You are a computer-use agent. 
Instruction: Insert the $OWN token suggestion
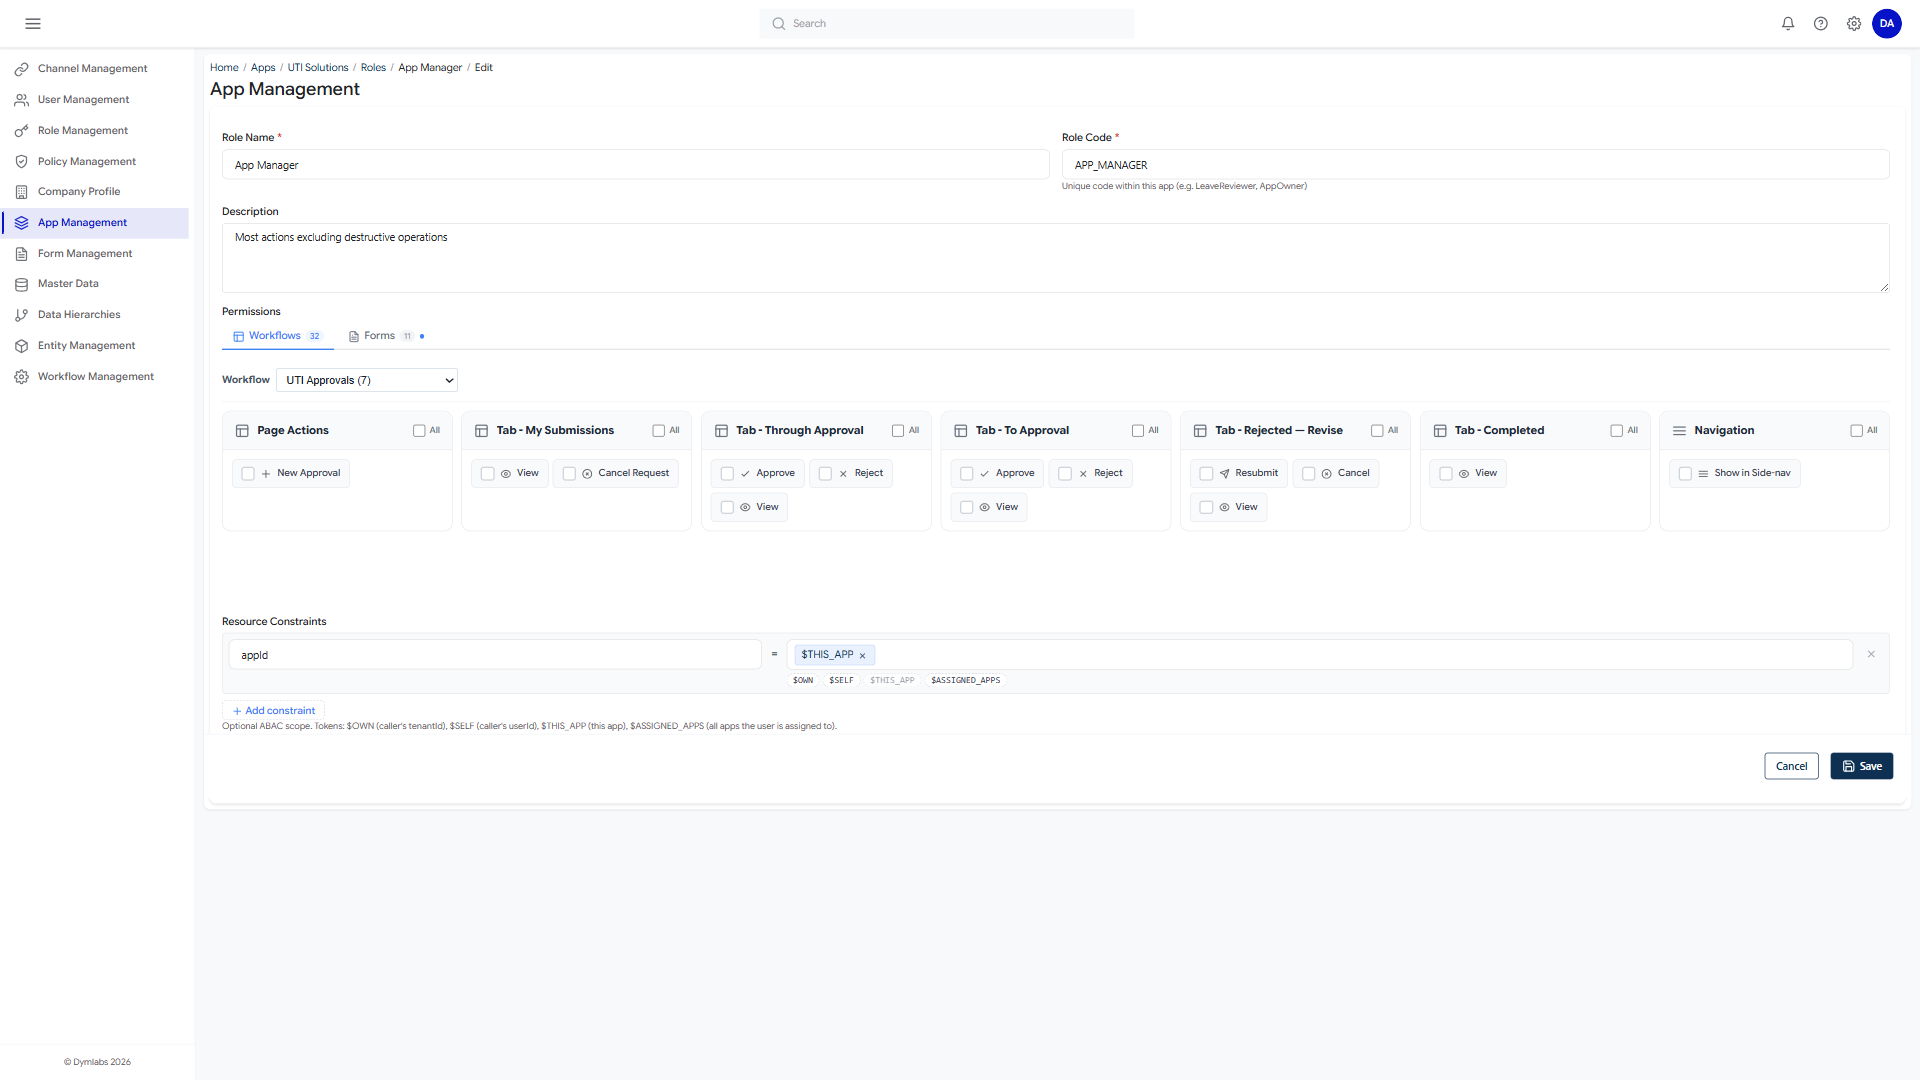tap(803, 680)
